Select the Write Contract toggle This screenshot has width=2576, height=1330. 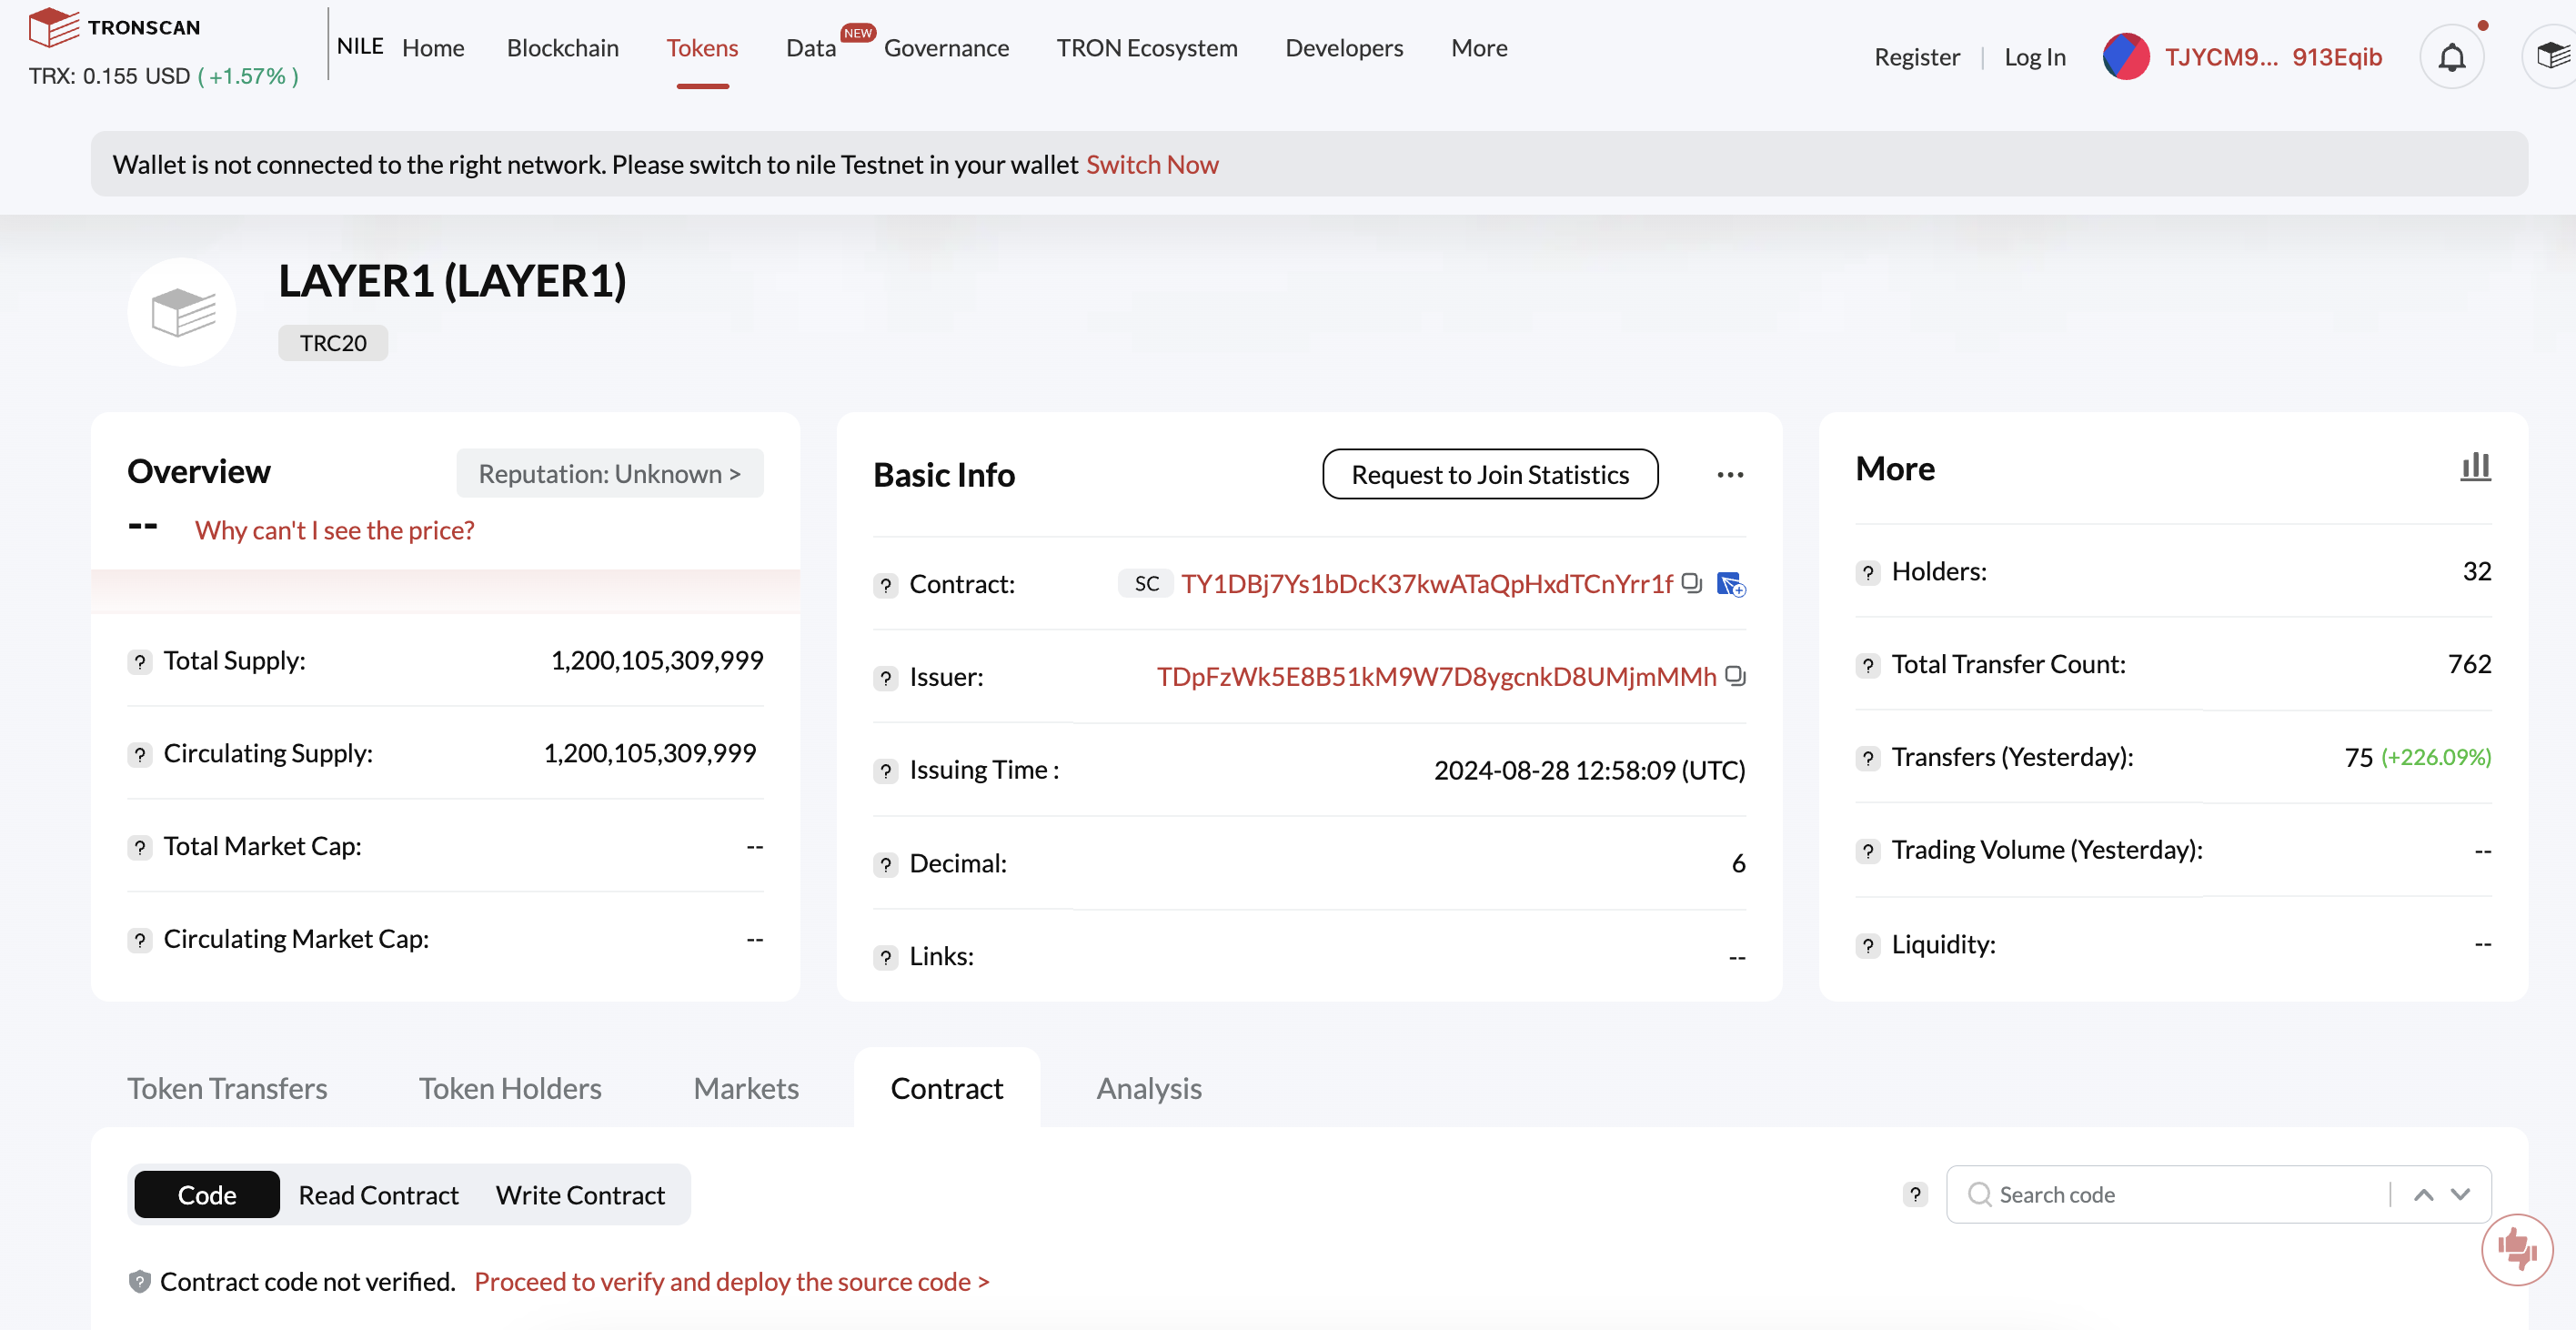point(580,1195)
